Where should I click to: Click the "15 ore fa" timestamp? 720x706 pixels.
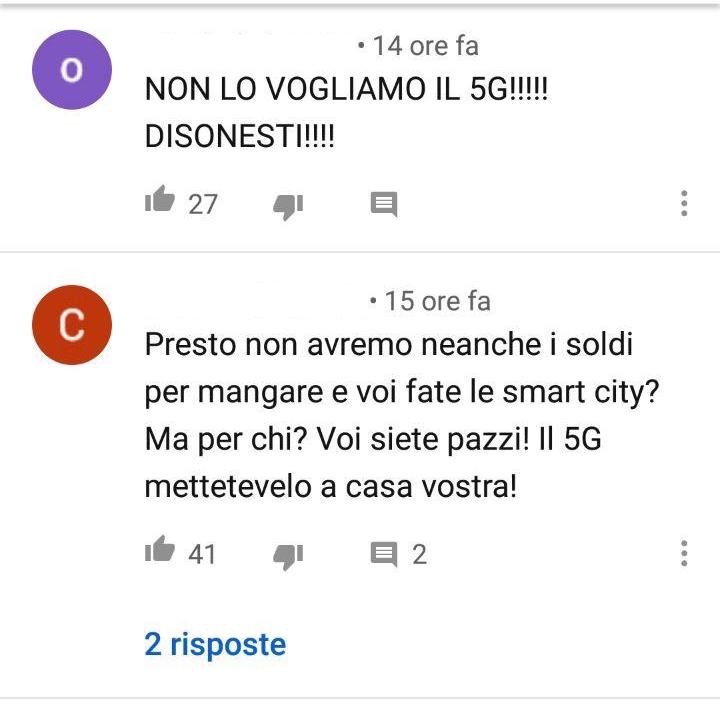point(437,301)
